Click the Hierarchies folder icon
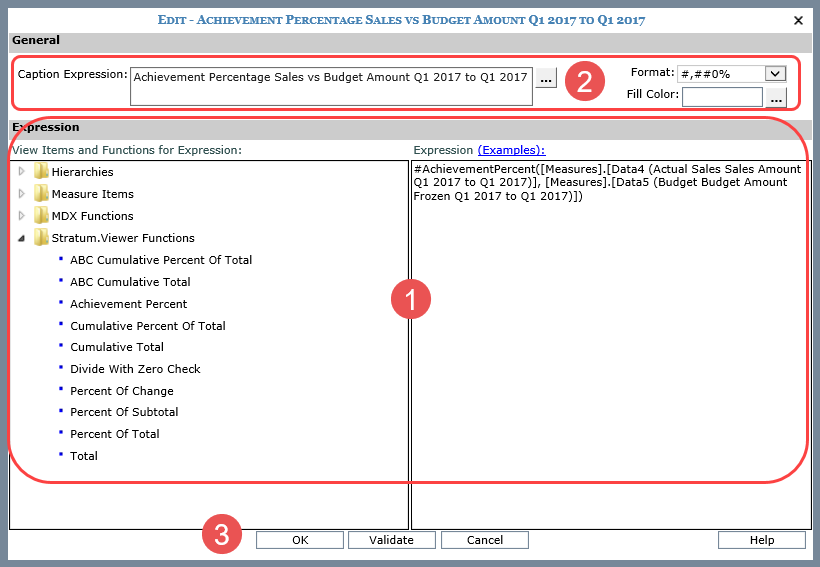The width and height of the screenshot is (820, 567). coord(41,172)
